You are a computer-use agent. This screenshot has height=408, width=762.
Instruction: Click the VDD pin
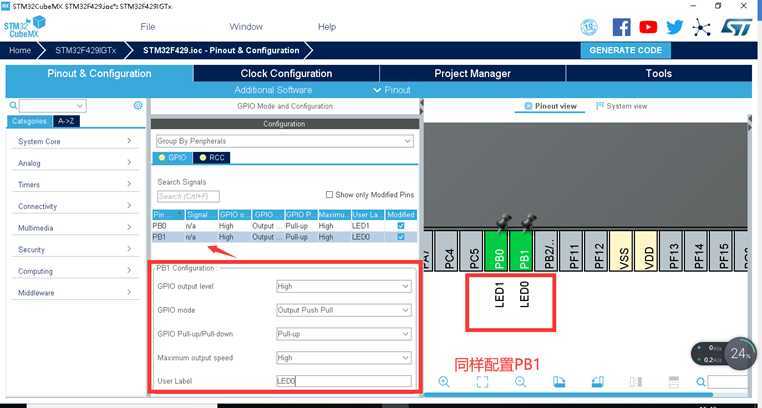(646, 251)
